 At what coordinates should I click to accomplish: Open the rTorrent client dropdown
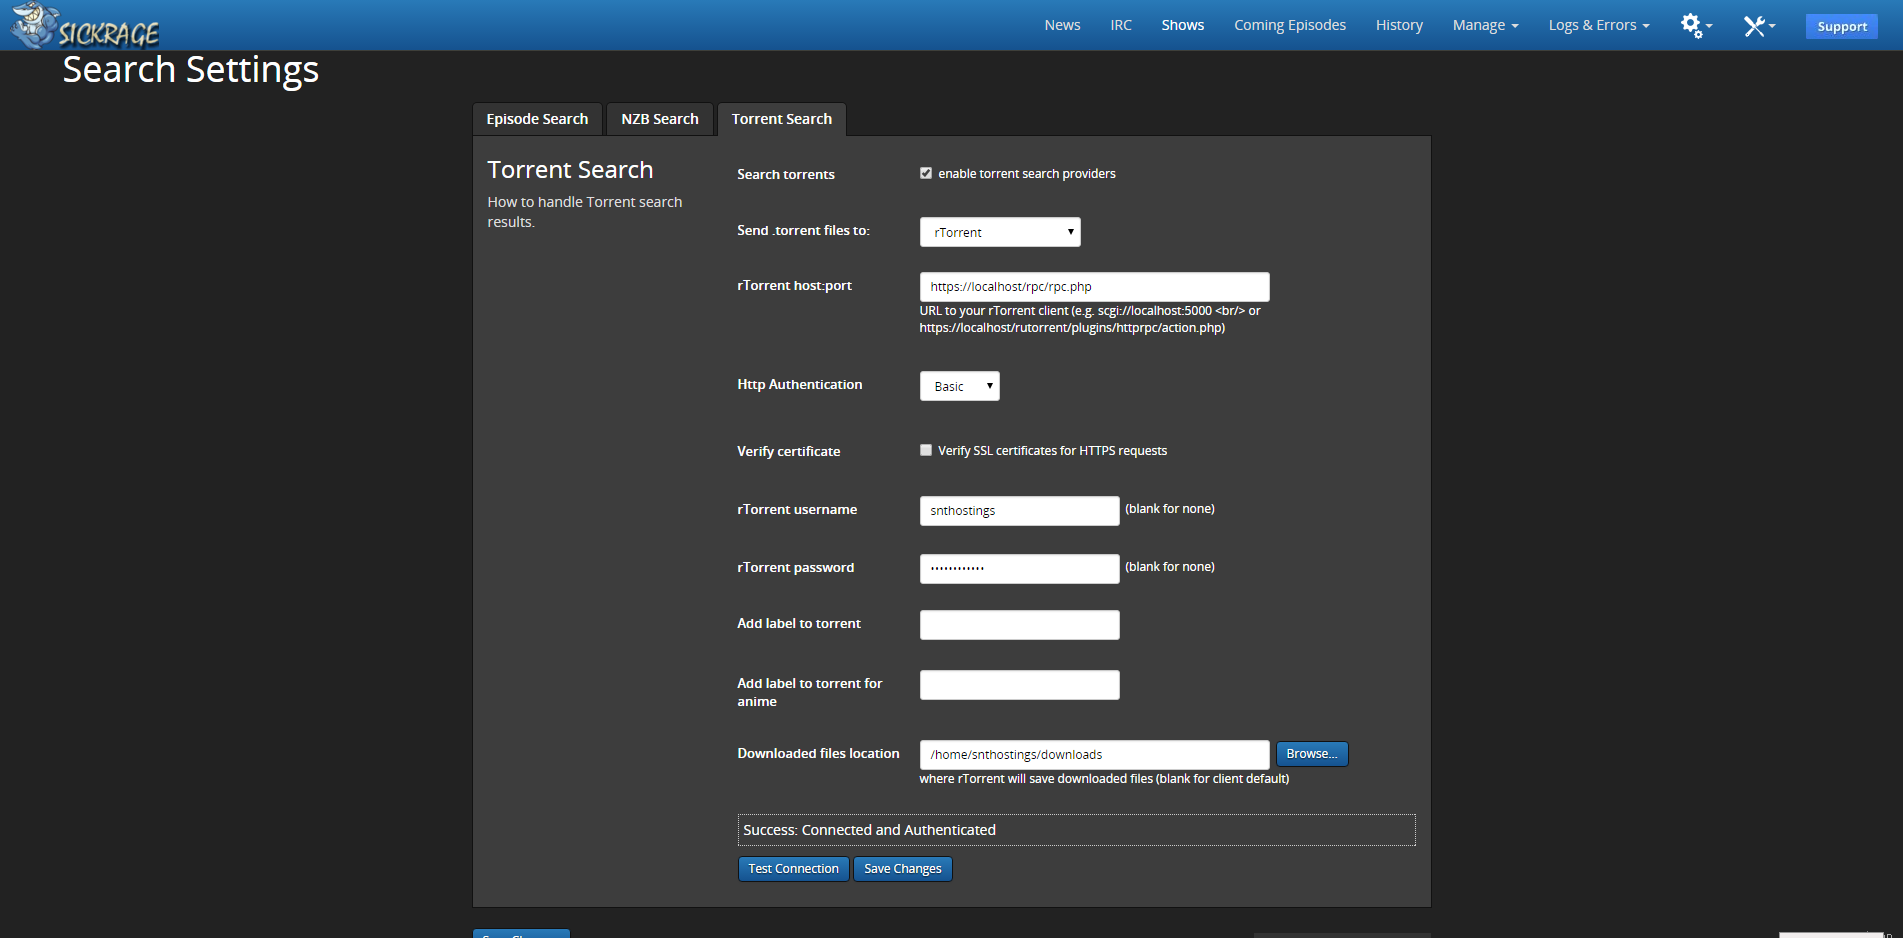[1000, 232]
